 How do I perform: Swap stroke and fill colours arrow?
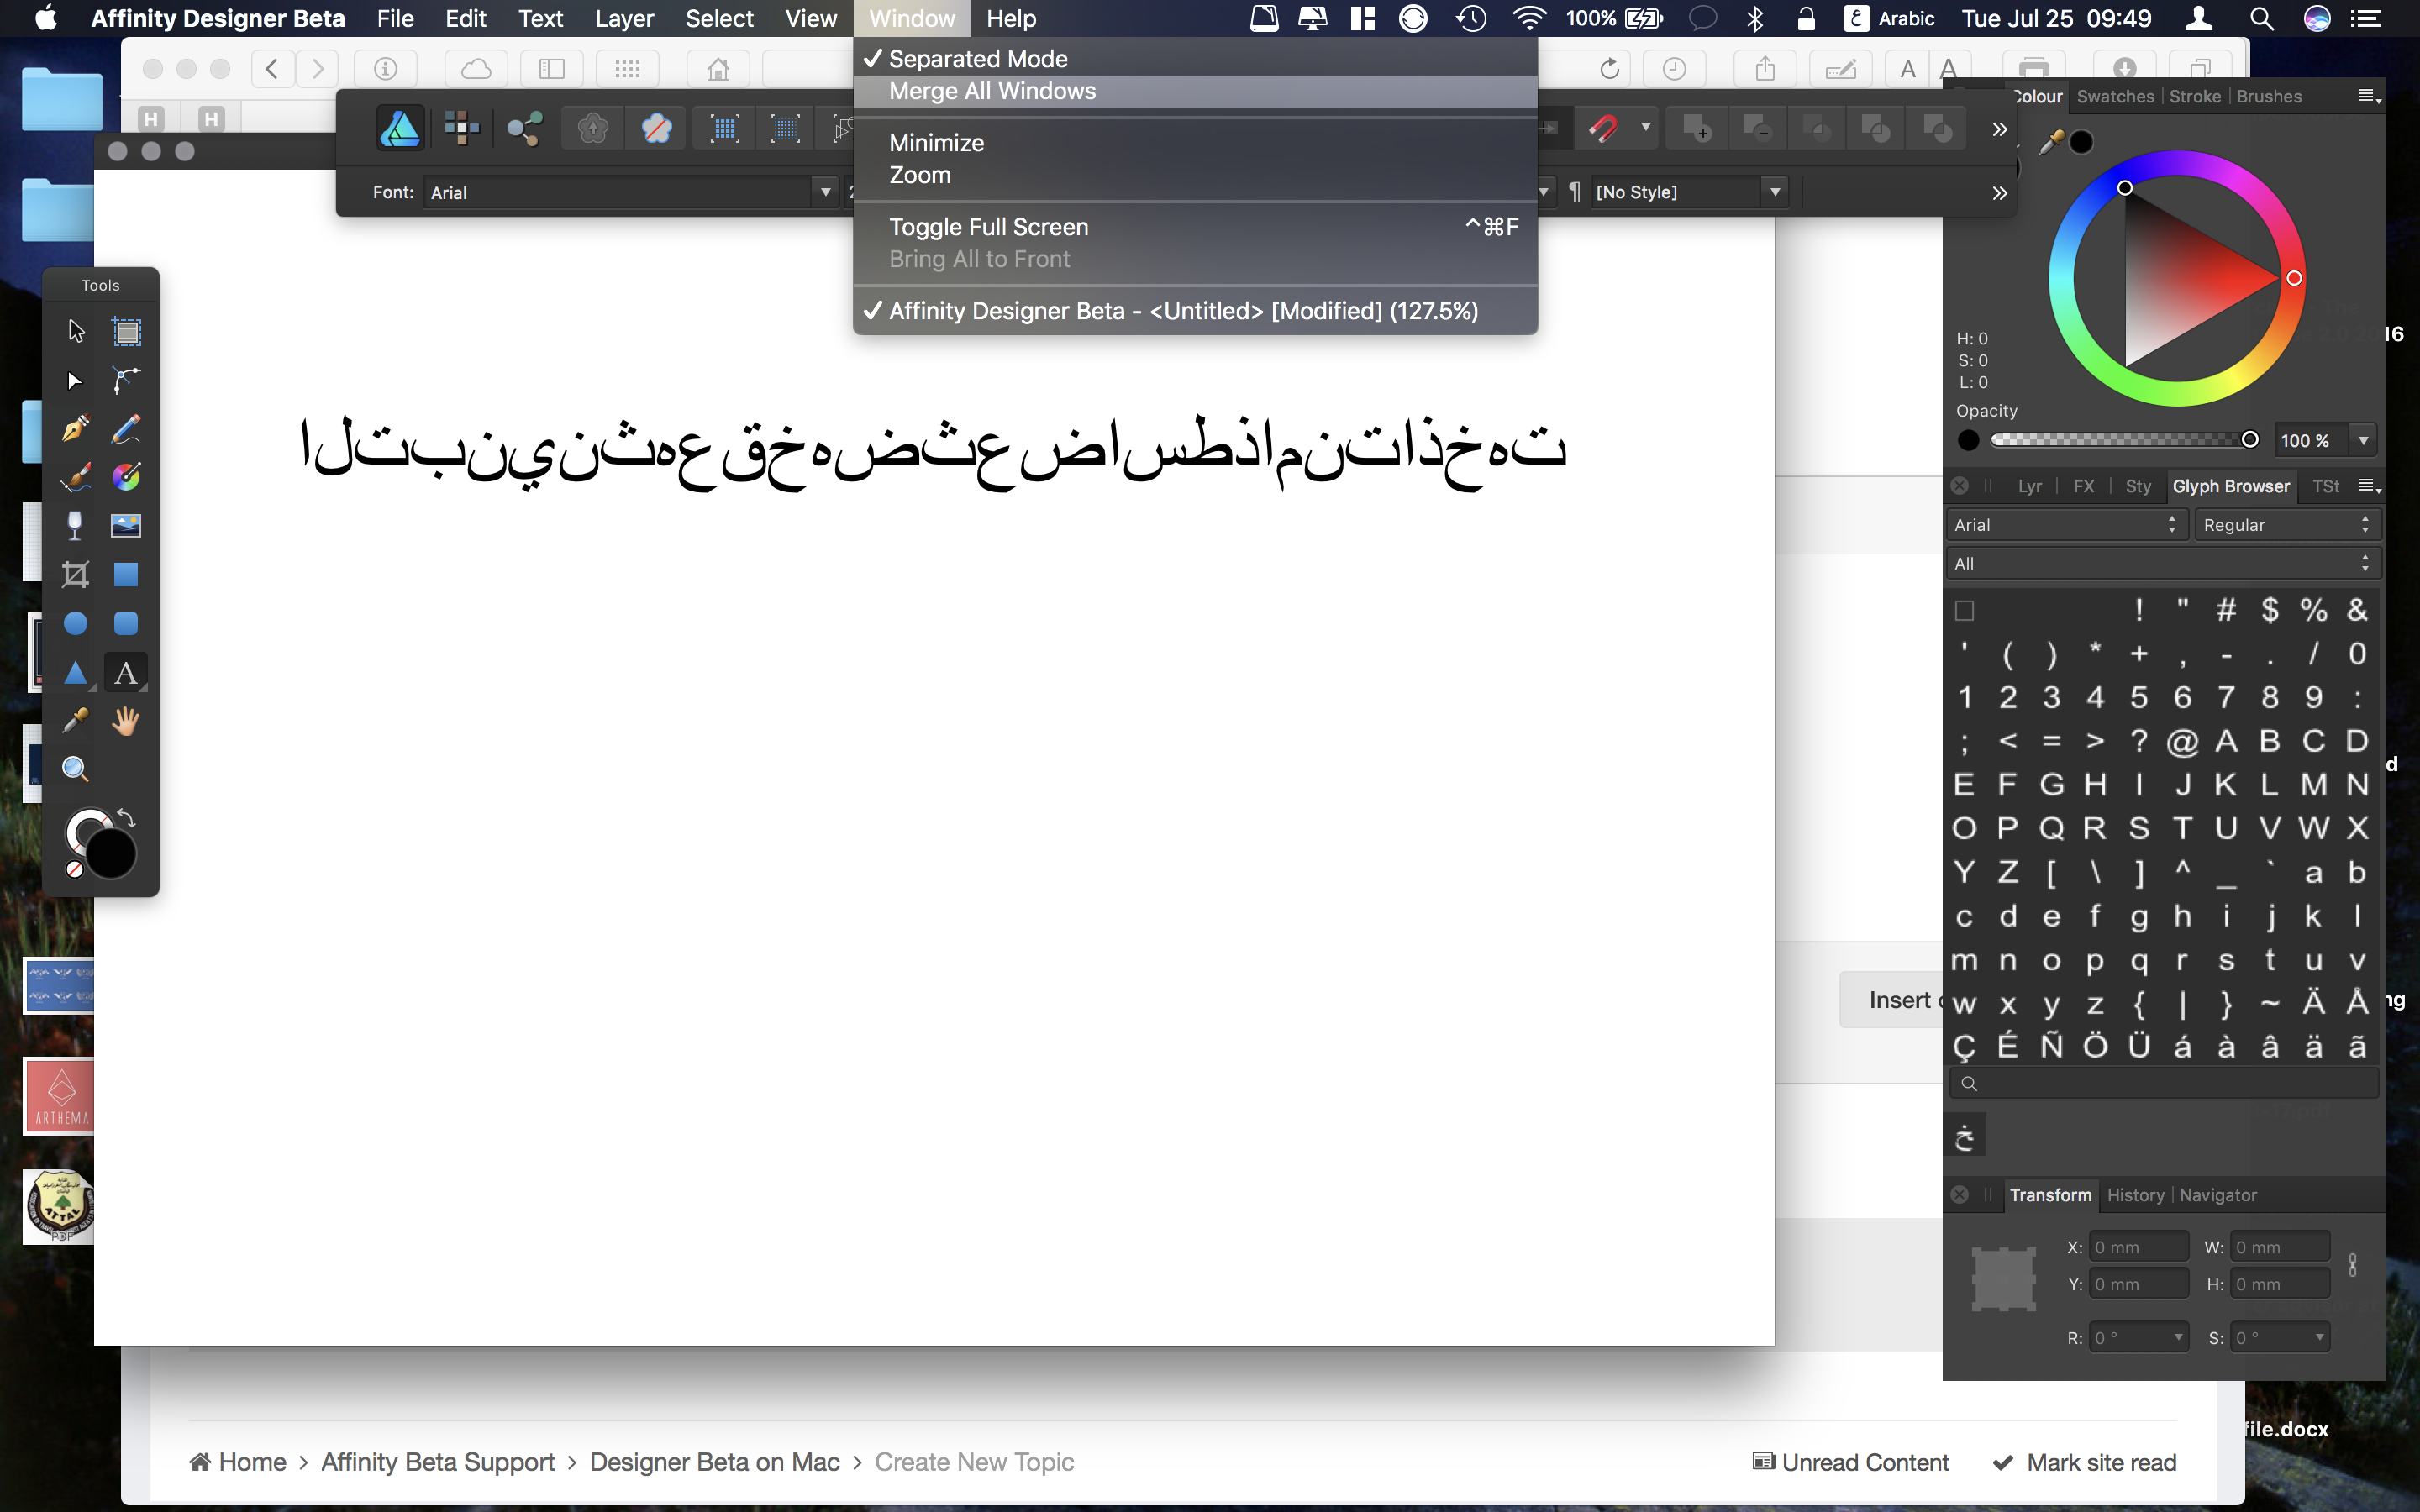pos(127,818)
